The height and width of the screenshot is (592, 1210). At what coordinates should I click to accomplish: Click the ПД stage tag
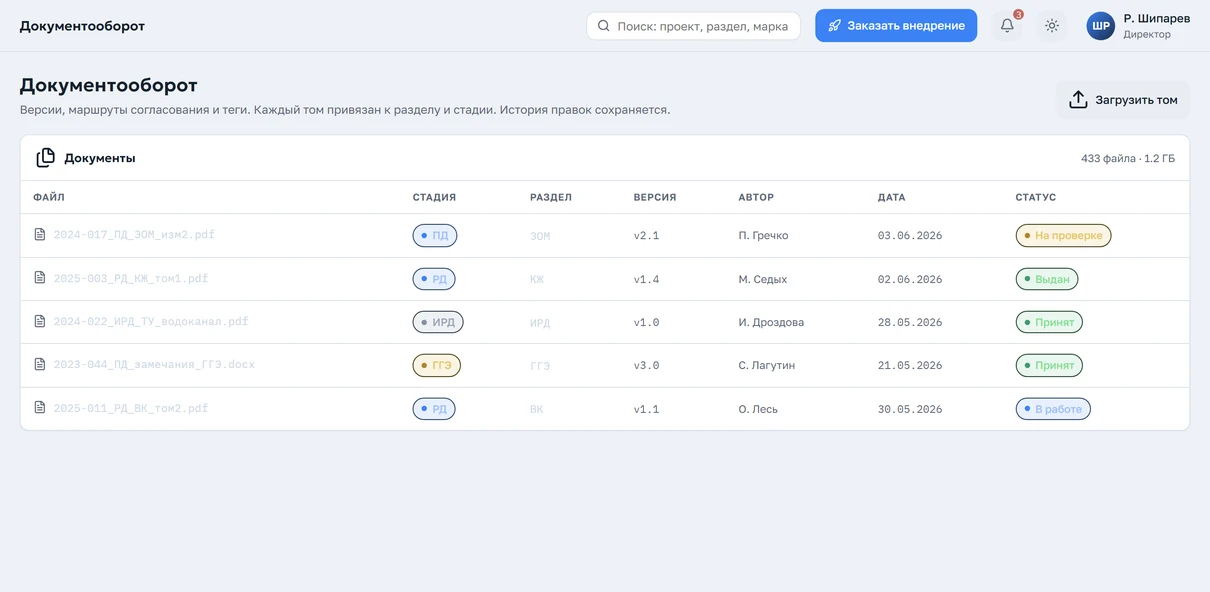(x=435, y=236)
